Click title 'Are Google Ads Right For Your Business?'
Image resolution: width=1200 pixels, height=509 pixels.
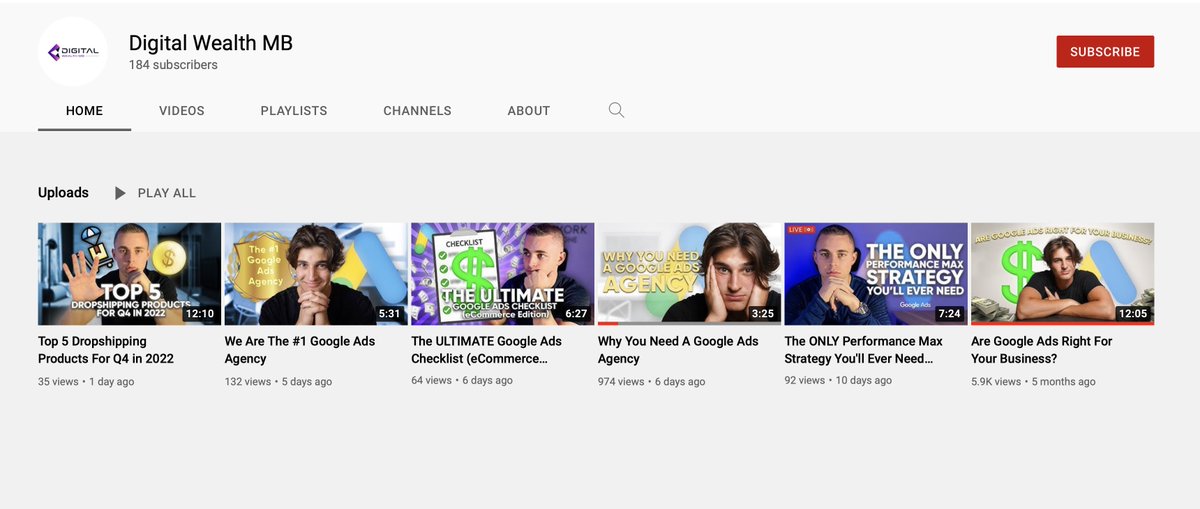click(x=1042, y=350)
